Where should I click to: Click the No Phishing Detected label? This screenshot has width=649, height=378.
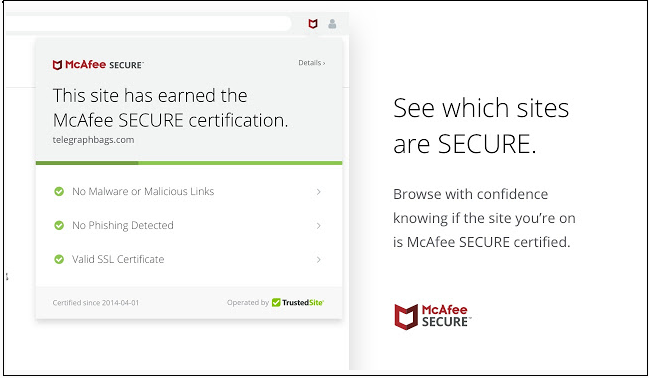(x=123, y=225)
